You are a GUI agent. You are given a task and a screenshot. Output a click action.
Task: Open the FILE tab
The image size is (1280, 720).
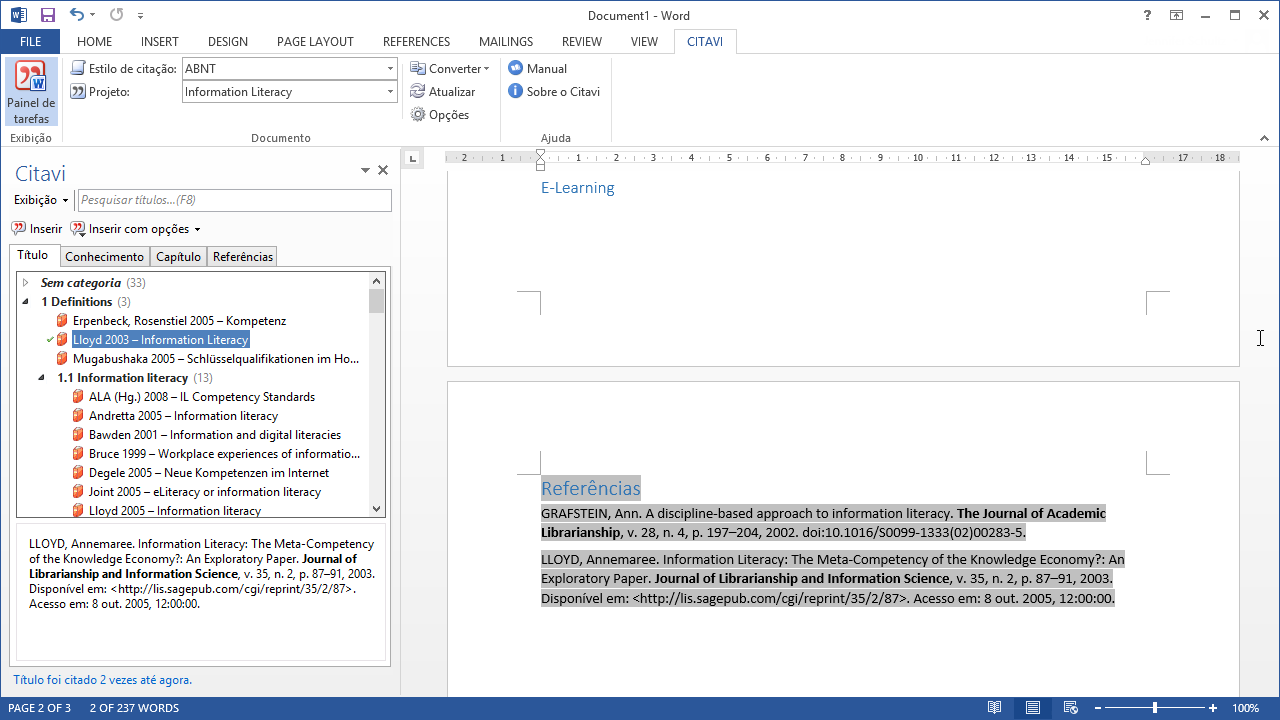coord(30,42)
